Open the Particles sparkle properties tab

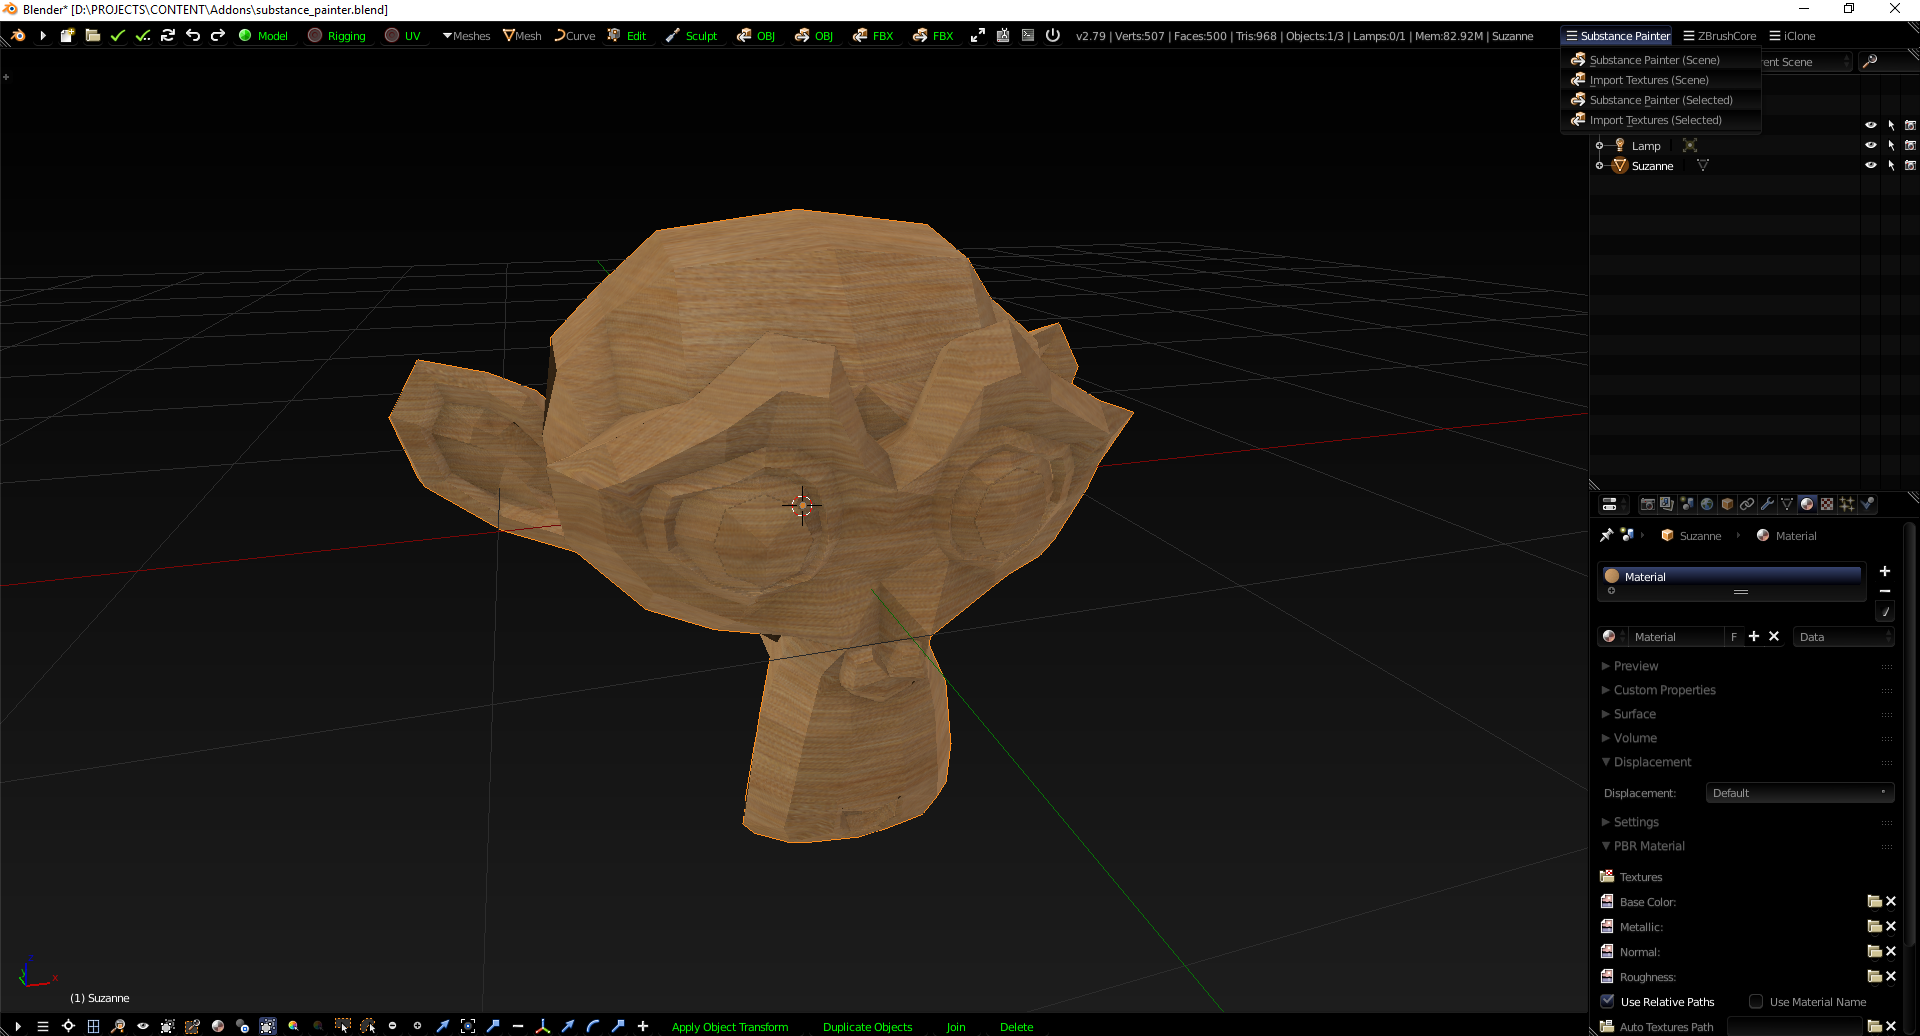coord(1847,504)
